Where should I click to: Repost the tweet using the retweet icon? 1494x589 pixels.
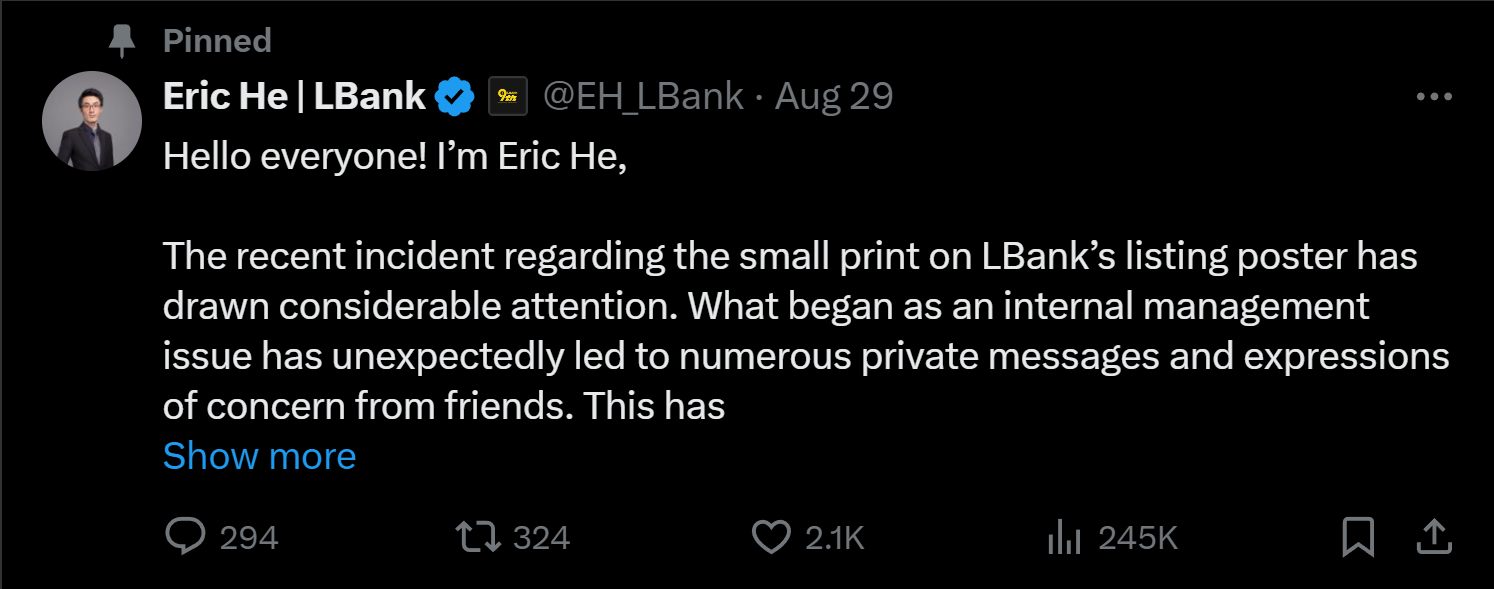pos(479,537)
